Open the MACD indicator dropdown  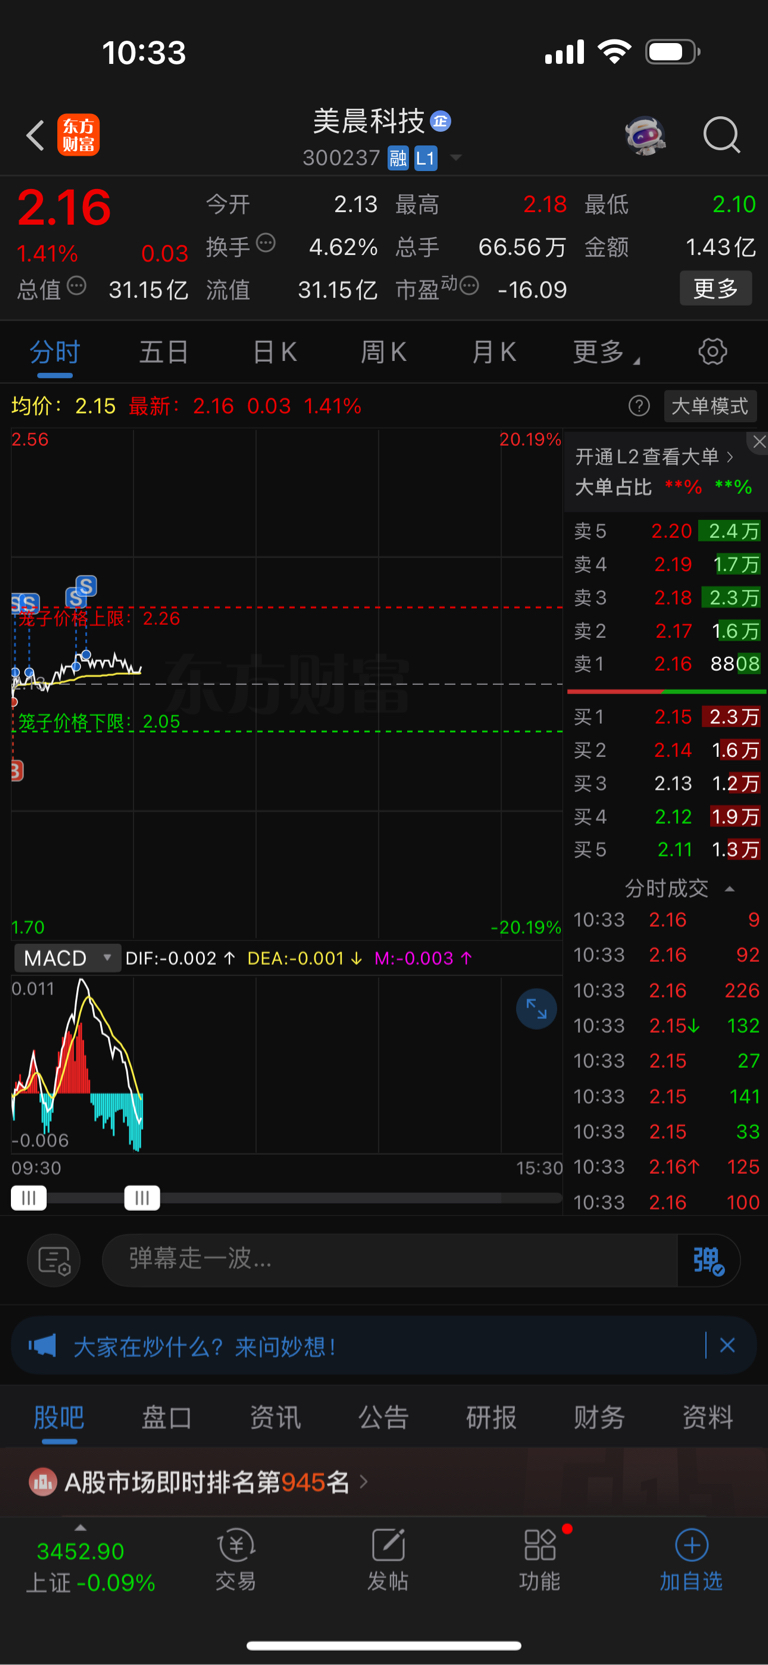point(67,958)
